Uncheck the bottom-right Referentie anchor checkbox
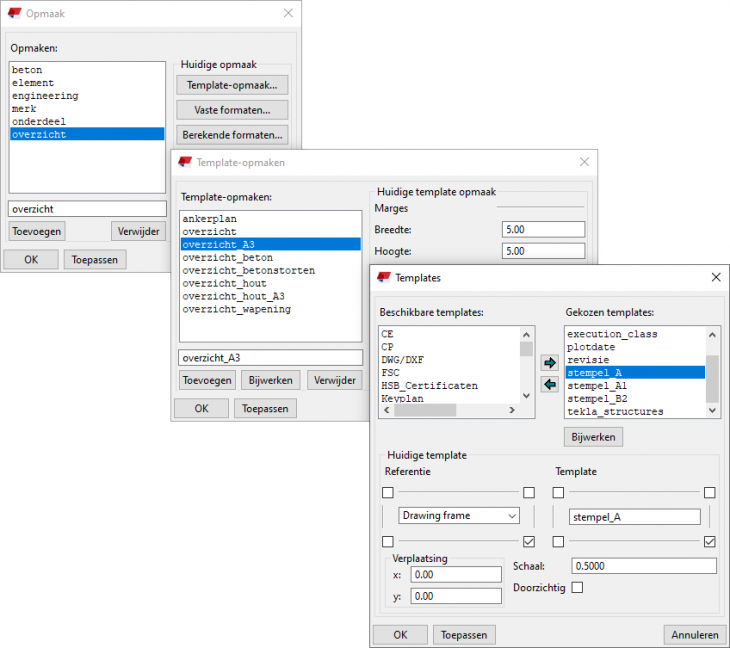 tap(529, 542)
